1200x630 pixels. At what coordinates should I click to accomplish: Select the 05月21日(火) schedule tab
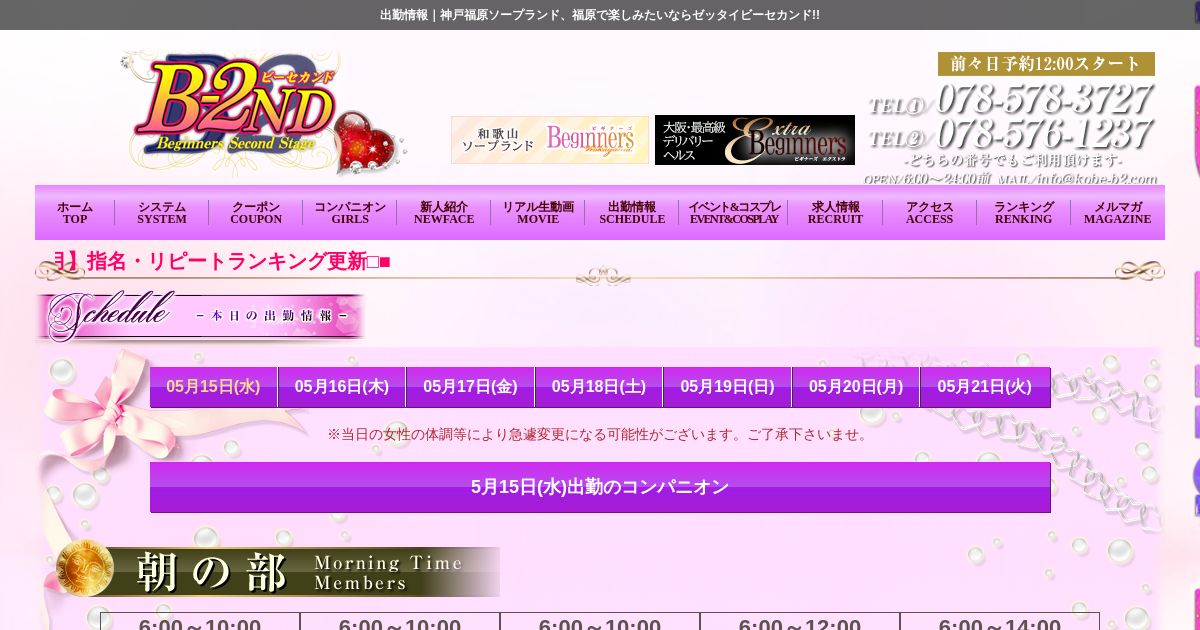coord(985,387)
